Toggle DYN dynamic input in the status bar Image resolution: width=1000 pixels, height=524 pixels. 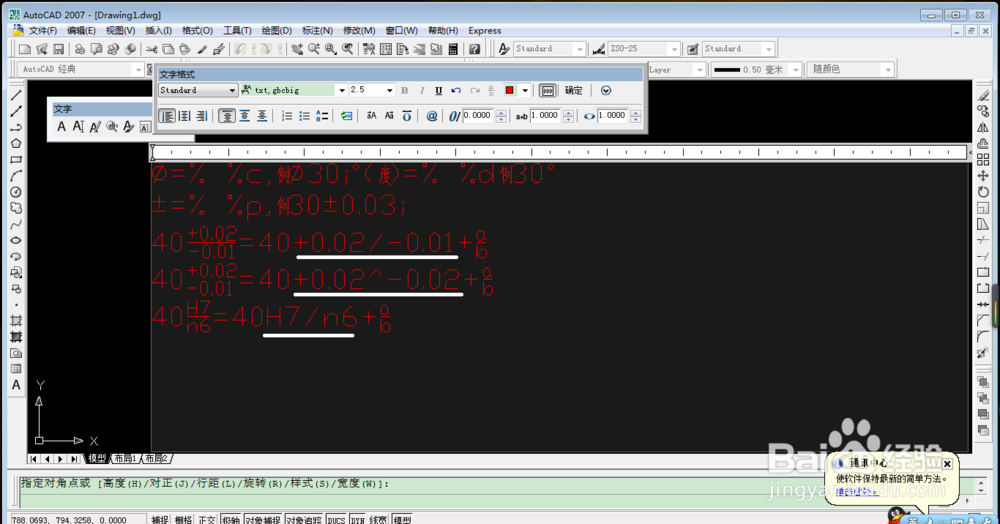(x=357, y=519)
